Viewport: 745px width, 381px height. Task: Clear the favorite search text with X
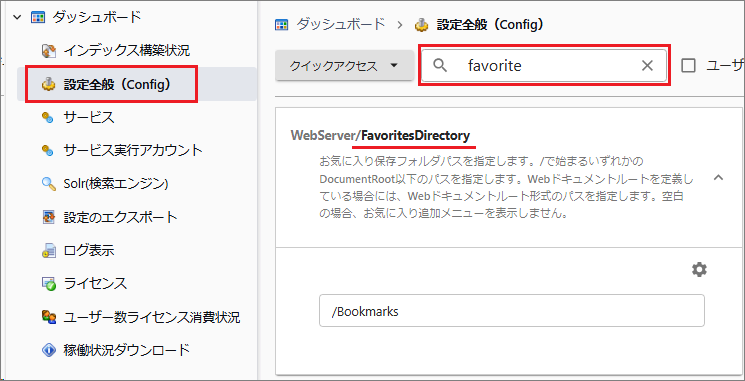(647, 66)
